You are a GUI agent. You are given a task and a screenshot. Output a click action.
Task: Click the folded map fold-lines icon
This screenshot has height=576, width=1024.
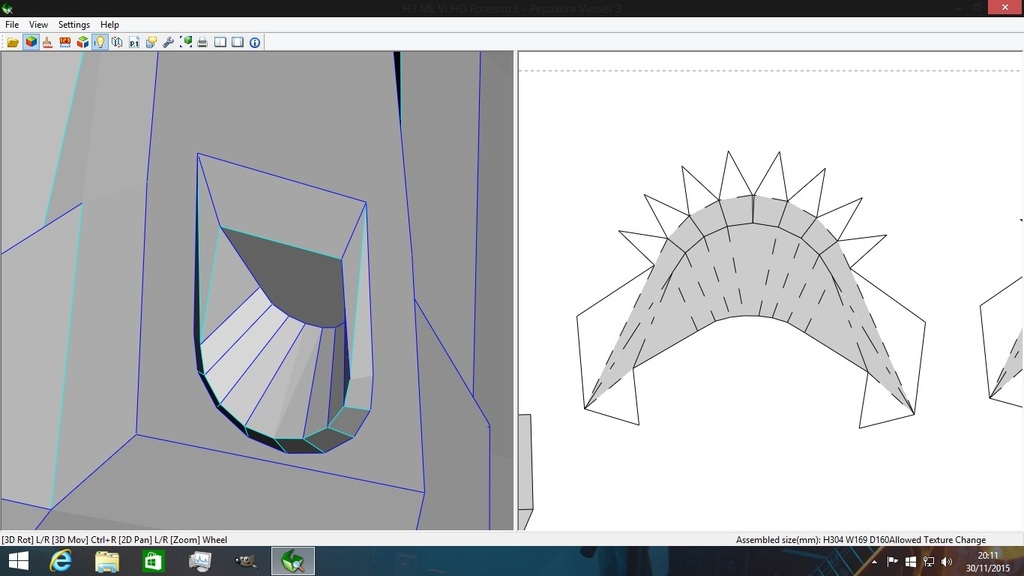(x=117, y=42)
